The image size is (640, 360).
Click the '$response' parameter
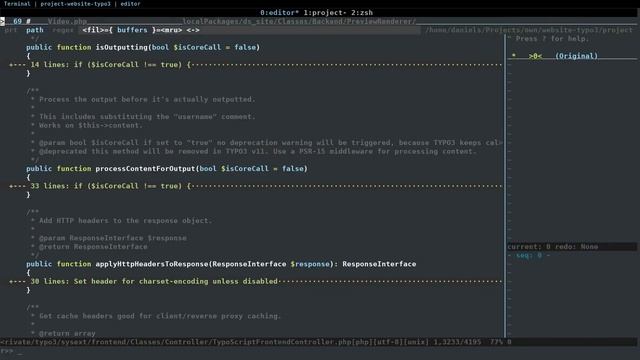coord(310,264)
